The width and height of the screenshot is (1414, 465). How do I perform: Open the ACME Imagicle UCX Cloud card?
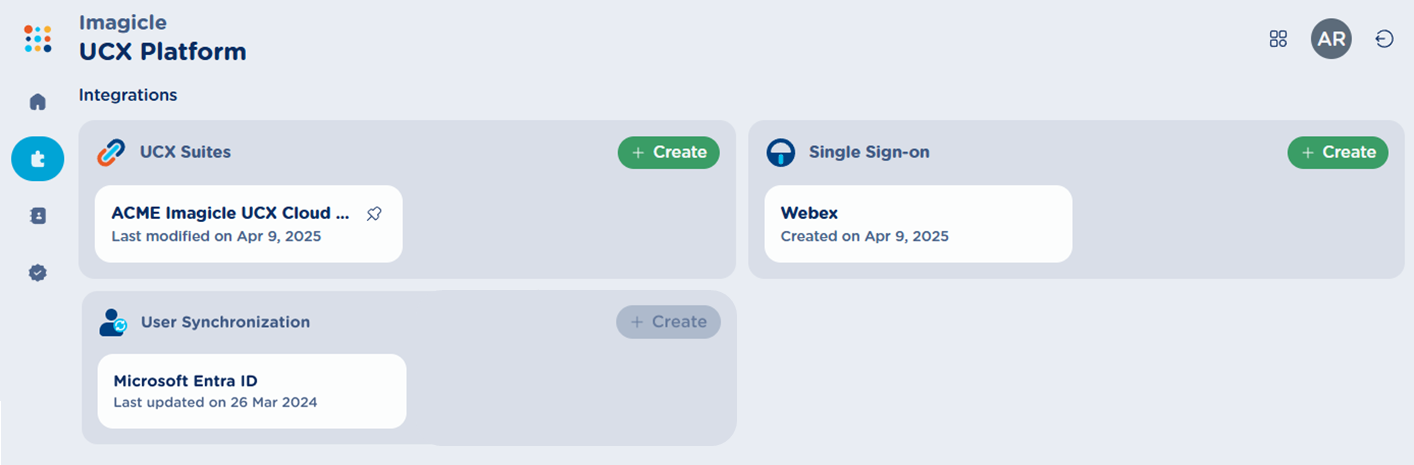tap(230, 224)
